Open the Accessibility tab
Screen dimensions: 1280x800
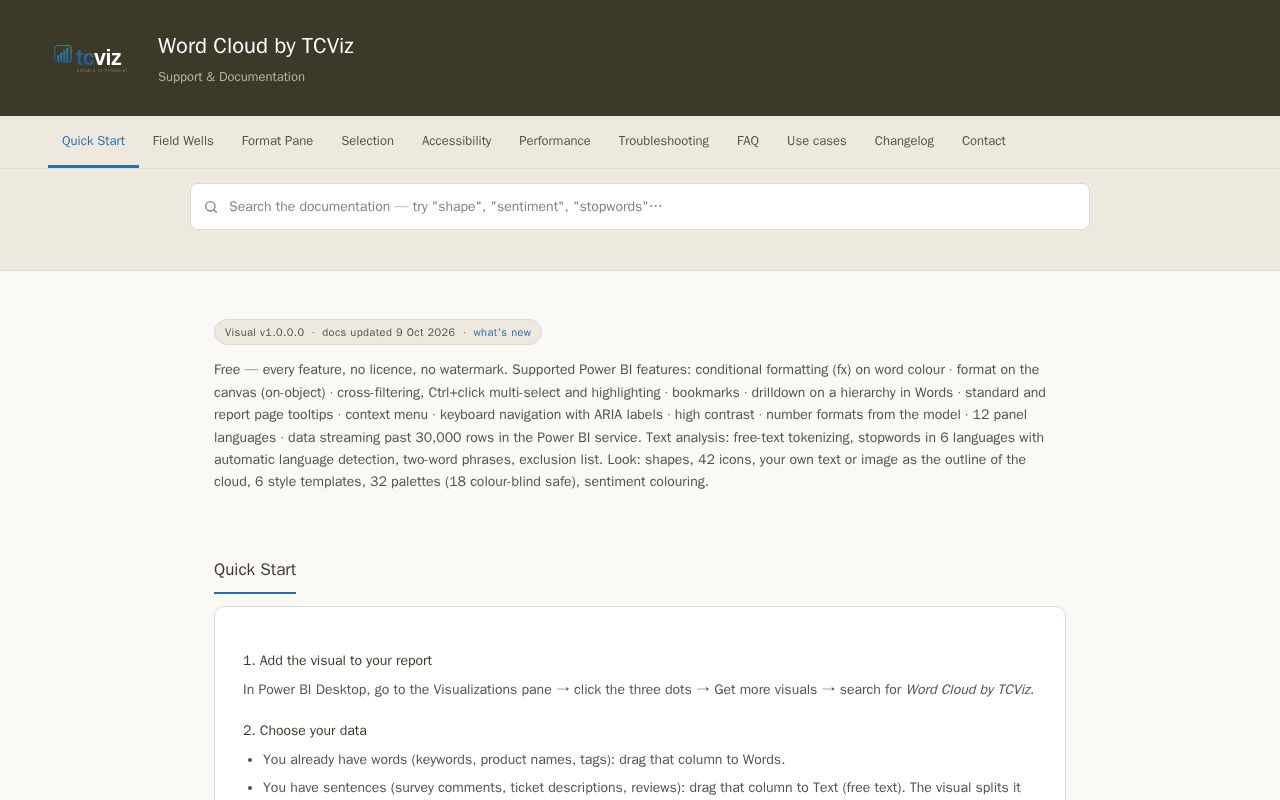[456, 141]
